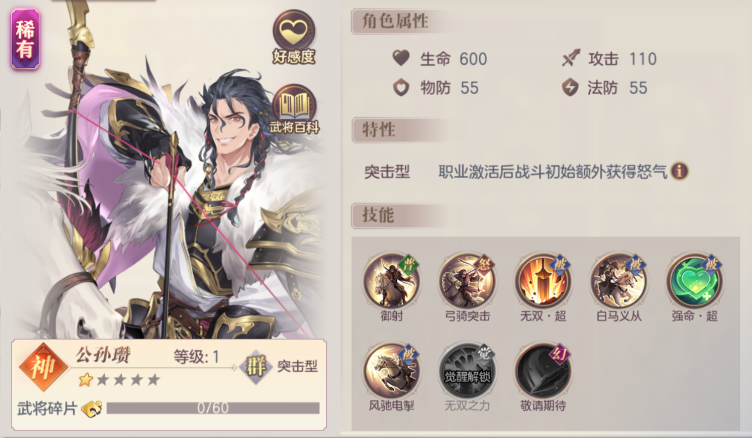Click the 稀有 rarity badge
Viewport: 752px width, 438px height.
(25, 39)
